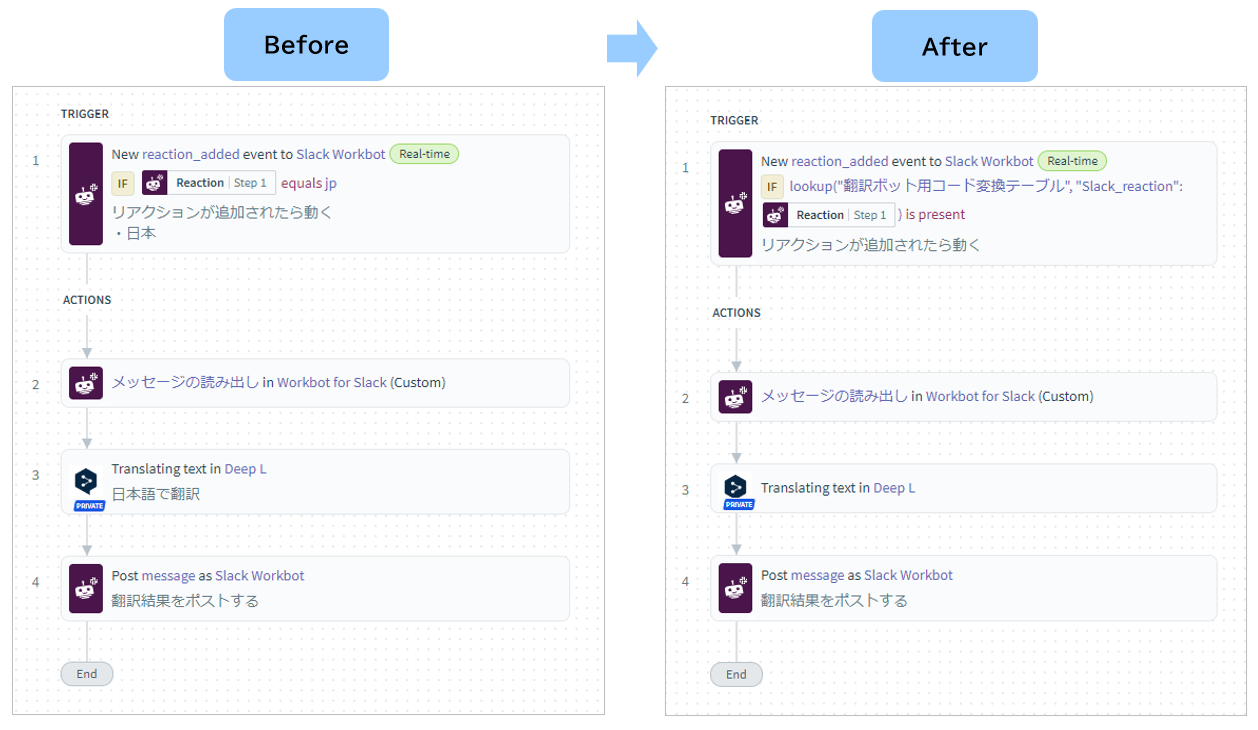Click the Slack Workbot trigger icon in After recipe

click(x=735, y=203)
